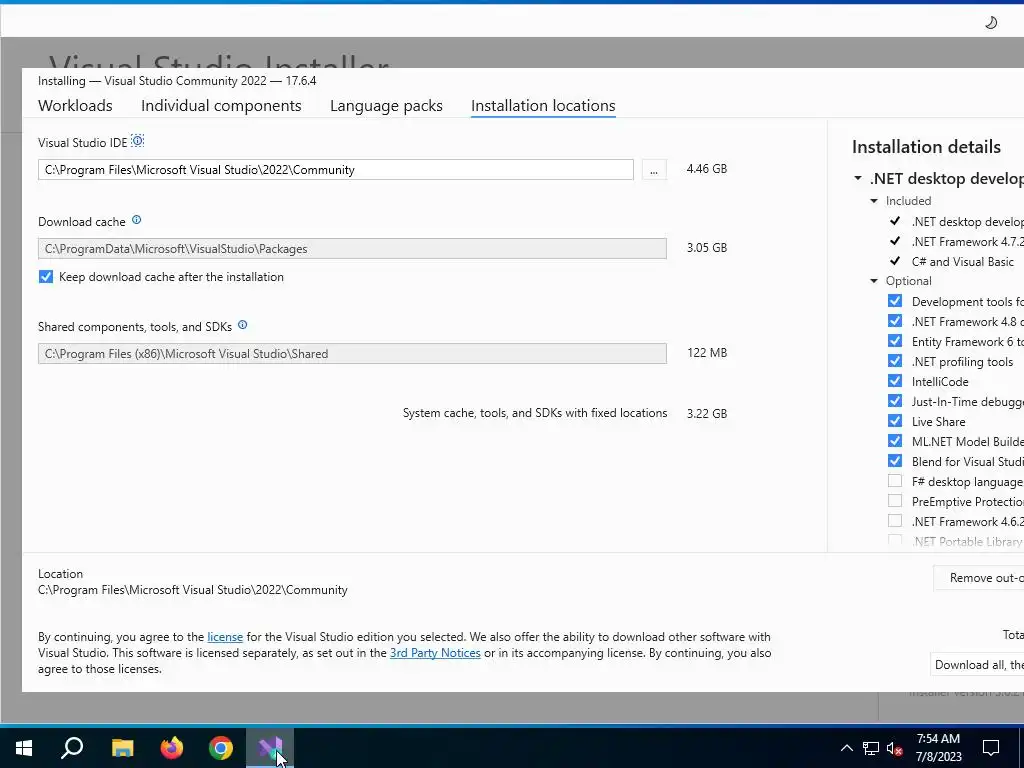
Task: Uncheck .NET profiling tools
Action: [895, 361]
